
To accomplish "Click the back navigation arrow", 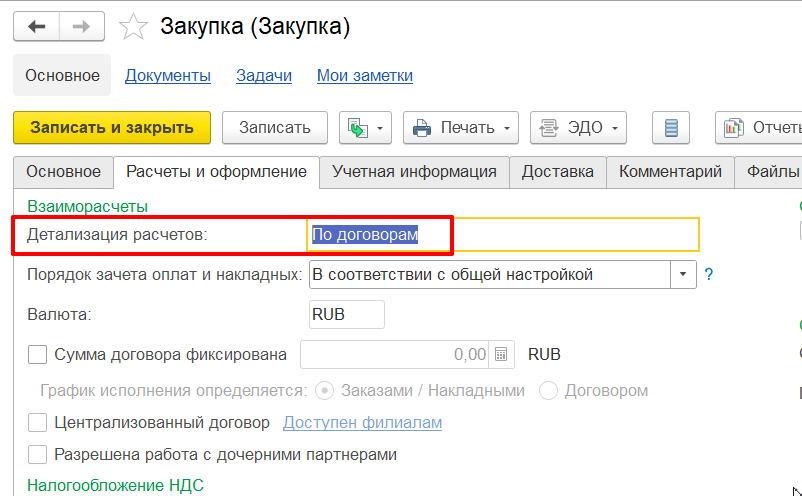I will pyautogui.click(x=38, y=27).
